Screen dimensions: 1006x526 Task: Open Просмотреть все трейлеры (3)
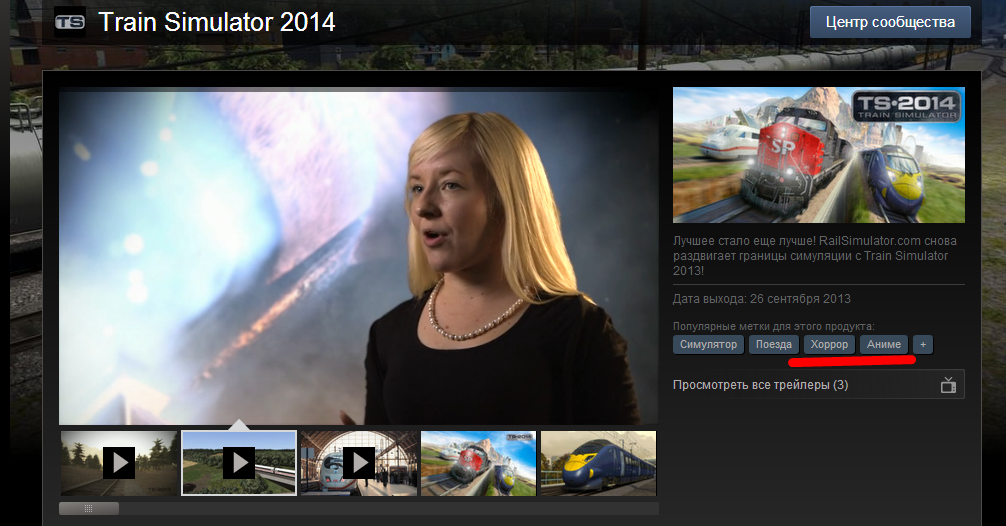click(x=818, y=385)
